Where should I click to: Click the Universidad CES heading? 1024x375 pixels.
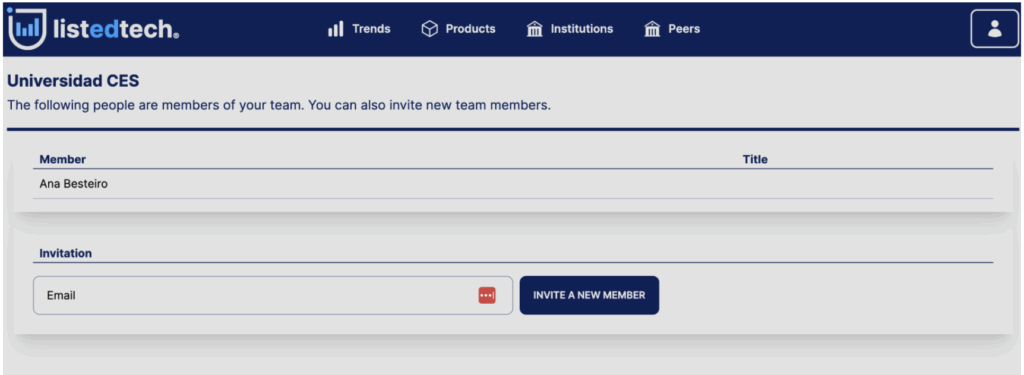click(73, 82)
